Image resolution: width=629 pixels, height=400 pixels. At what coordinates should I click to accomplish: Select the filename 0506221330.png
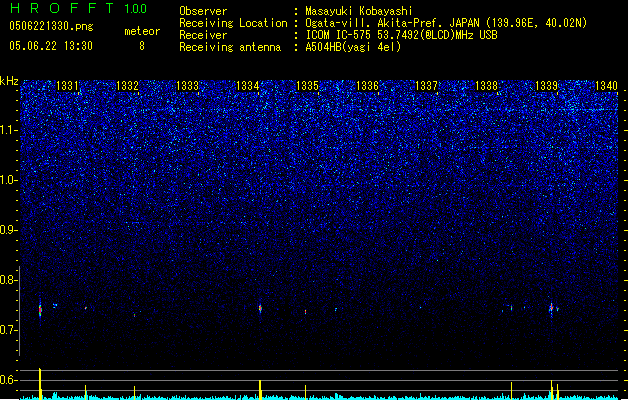51,26
